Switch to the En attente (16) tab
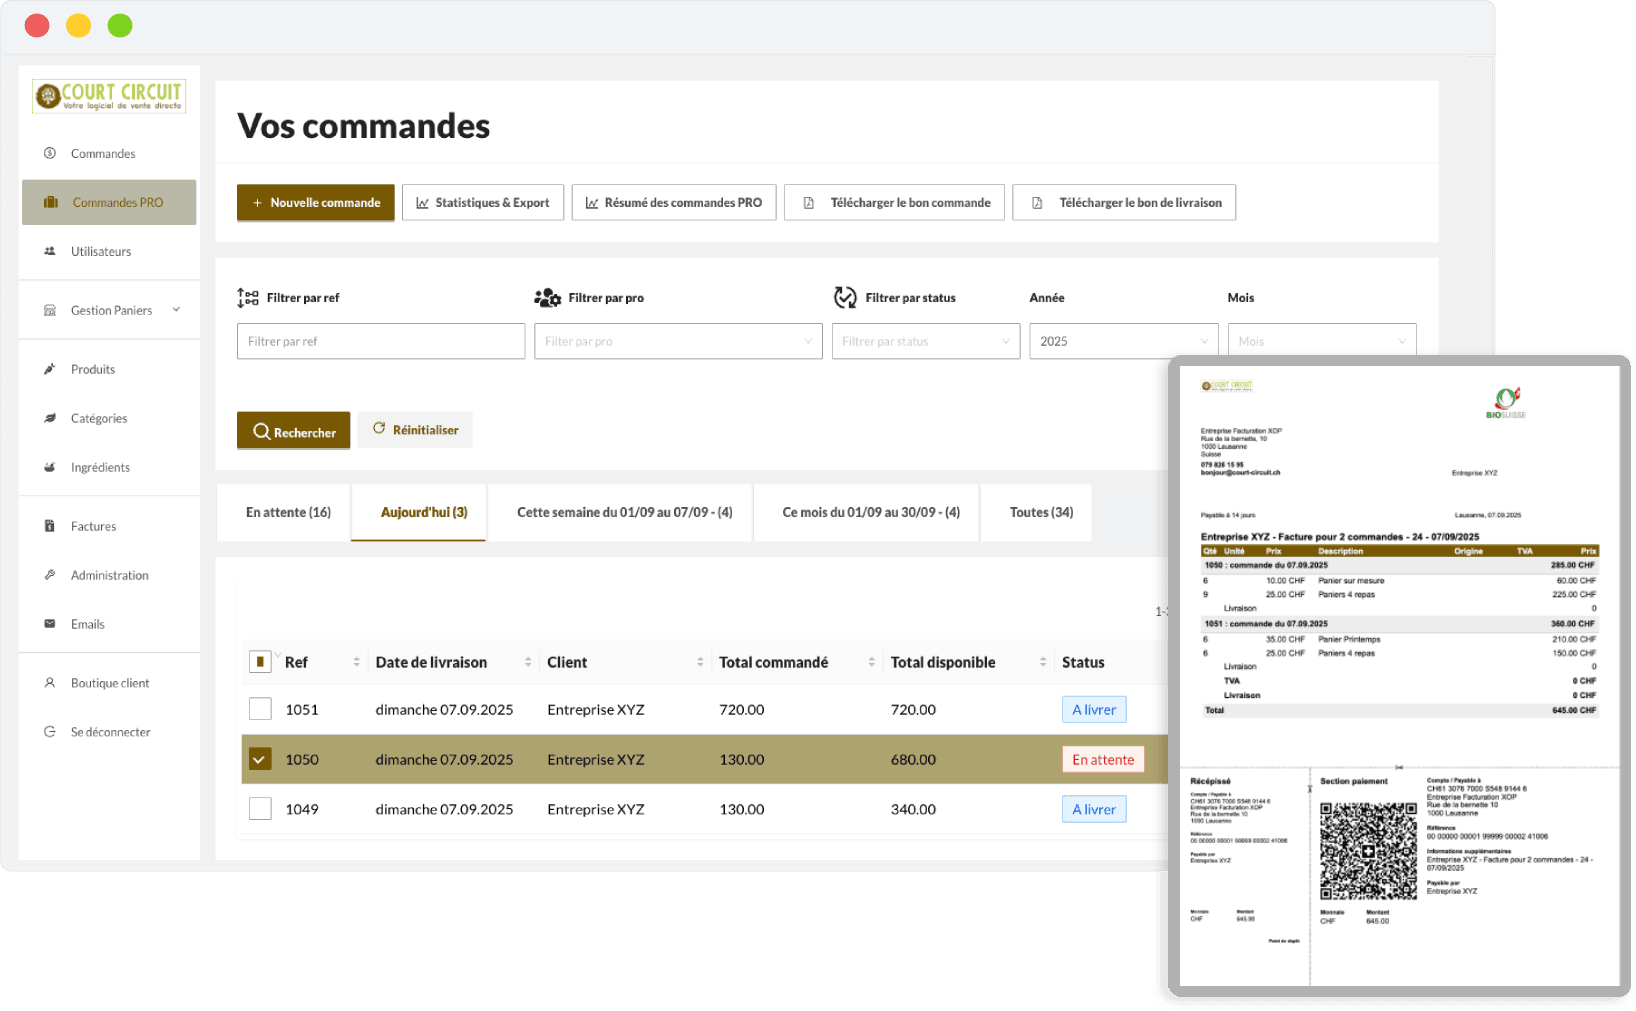 click(x=288, y=512)
